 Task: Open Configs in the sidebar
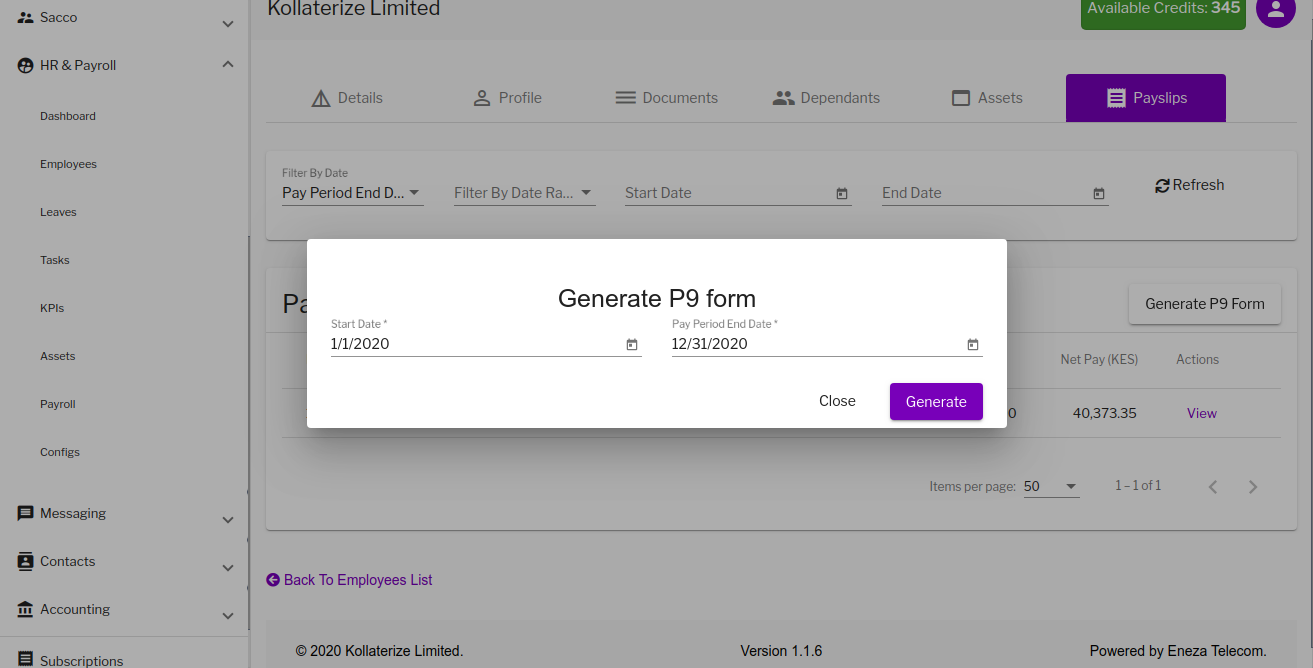(x=60, y=452)
